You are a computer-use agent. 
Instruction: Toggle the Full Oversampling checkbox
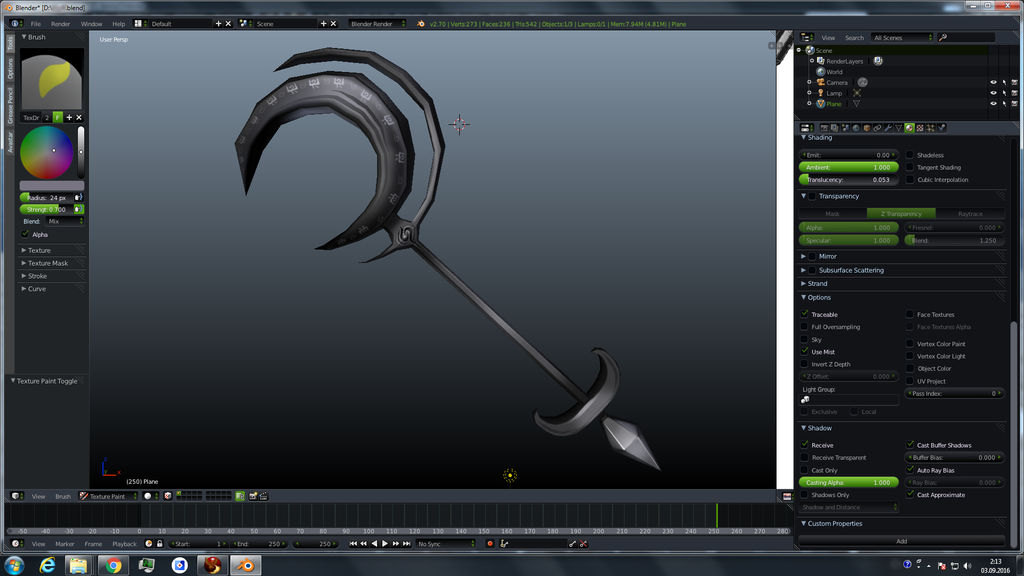[806, 327]
